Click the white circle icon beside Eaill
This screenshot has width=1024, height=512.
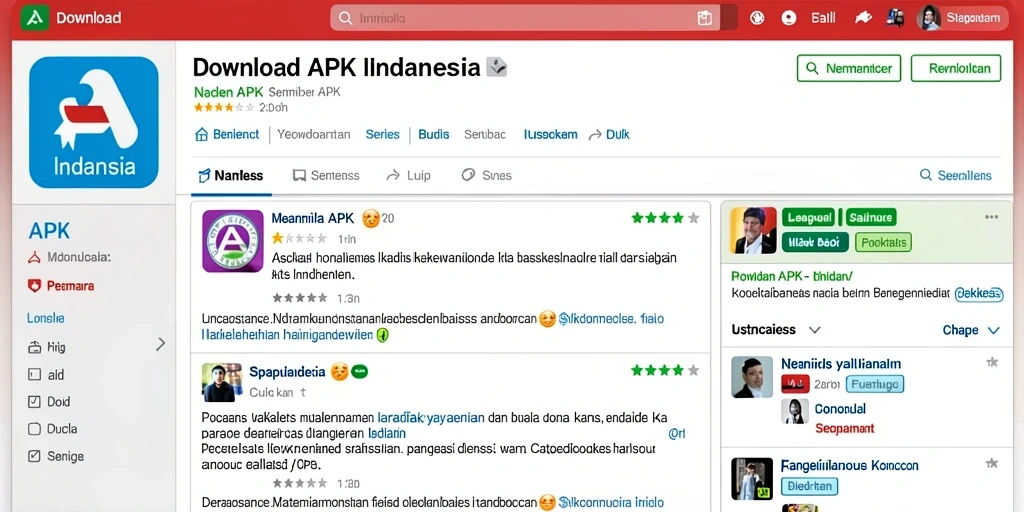pyautogui.click(x=789, y=18)
